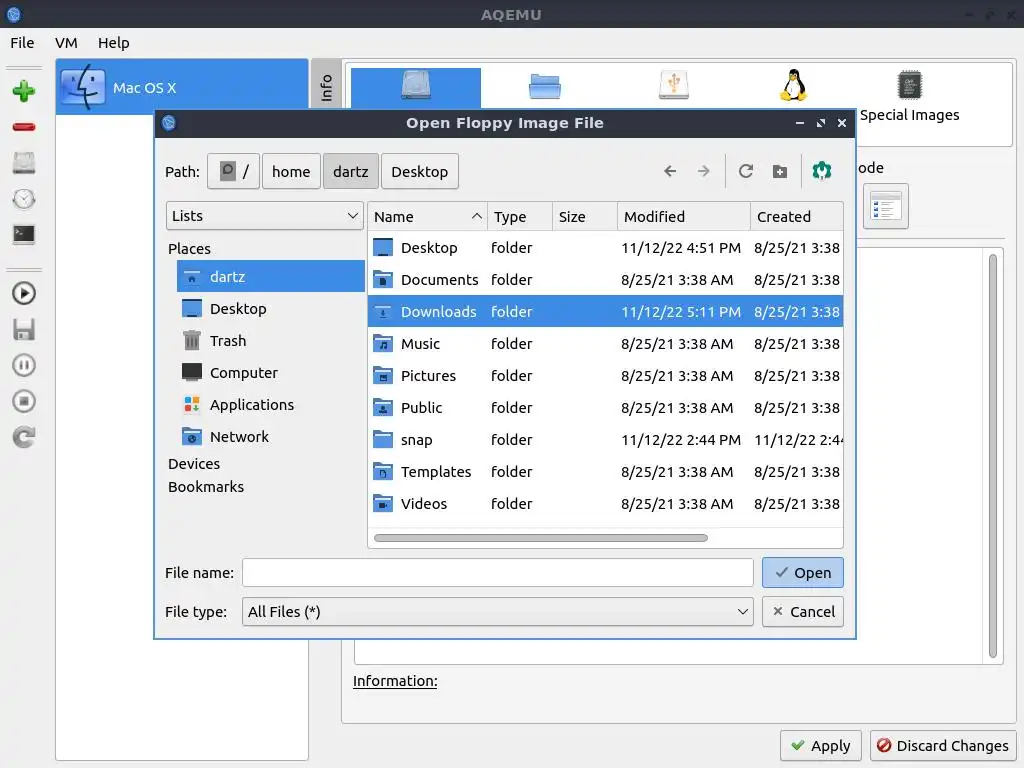Select the Videos folder row
The image size is (1024, 768).
pyautogui.click(x=605, y=504)
